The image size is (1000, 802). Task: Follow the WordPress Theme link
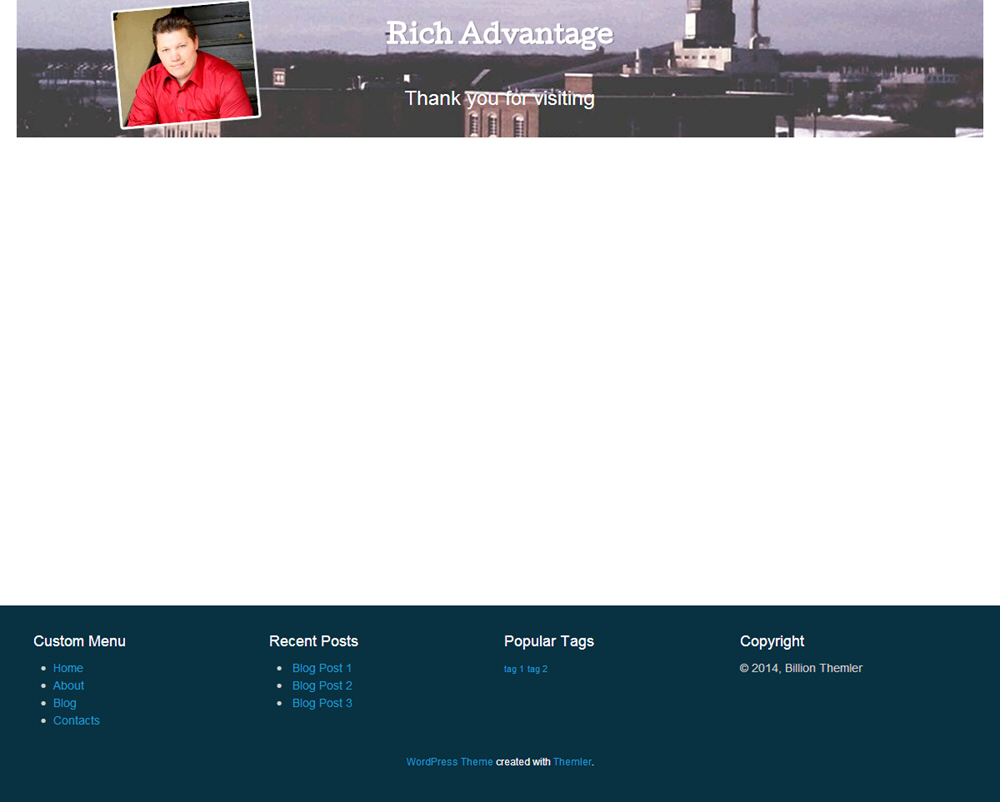[x=449, y=762]
